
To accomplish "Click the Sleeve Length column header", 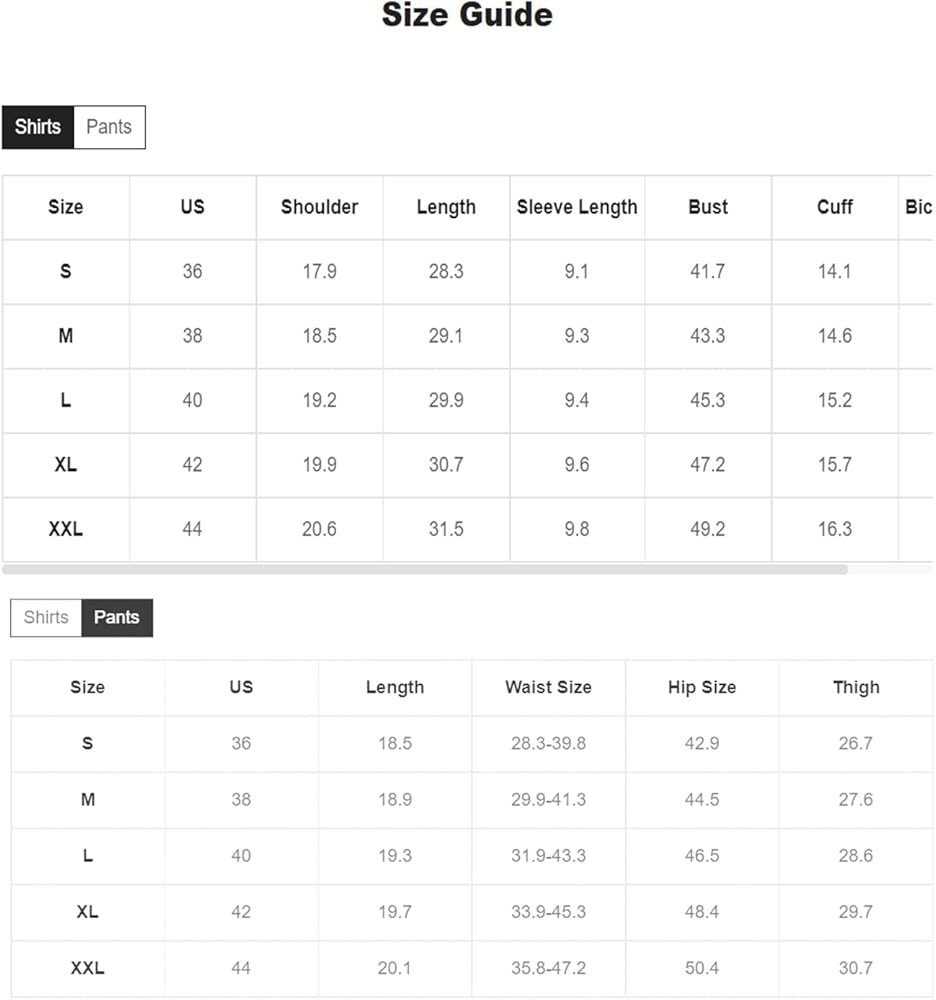I will 577,207.
